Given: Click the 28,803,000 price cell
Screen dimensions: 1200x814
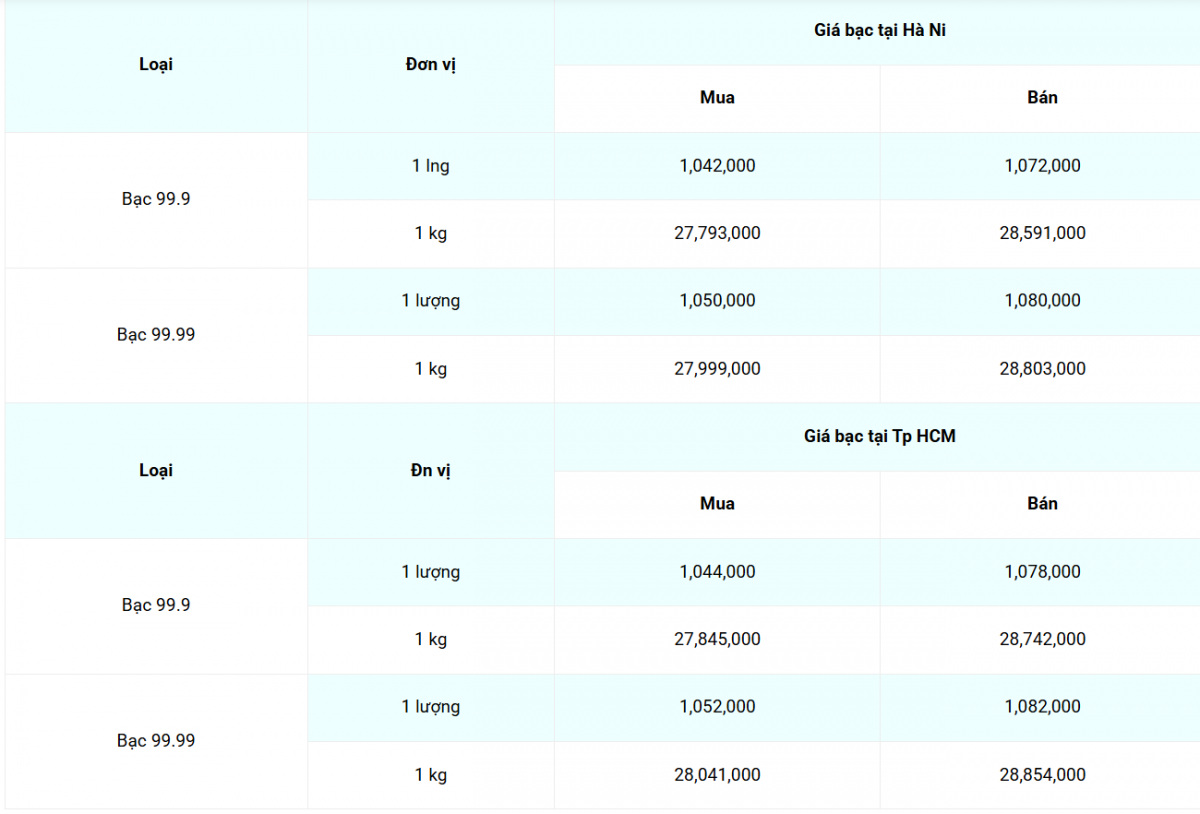Looking at the screenshot, I should click(1042, 369).
